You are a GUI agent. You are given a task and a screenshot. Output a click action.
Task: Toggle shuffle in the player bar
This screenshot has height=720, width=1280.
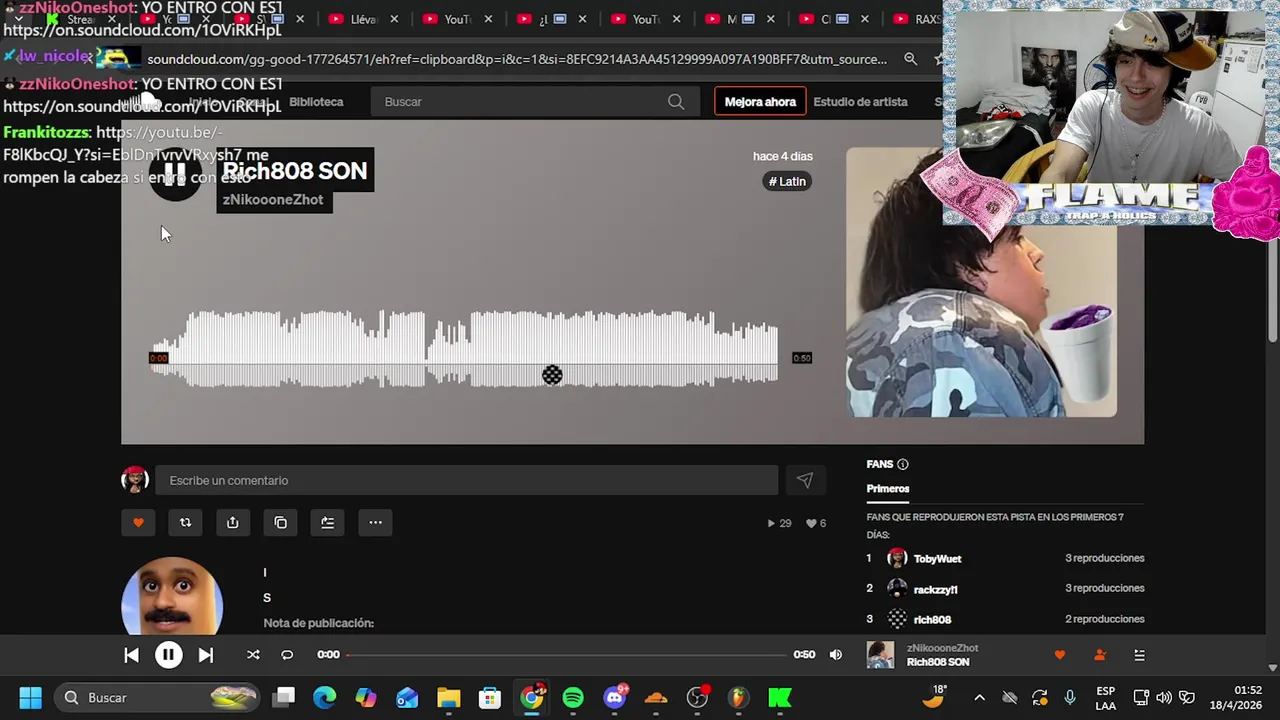(253, 655)
